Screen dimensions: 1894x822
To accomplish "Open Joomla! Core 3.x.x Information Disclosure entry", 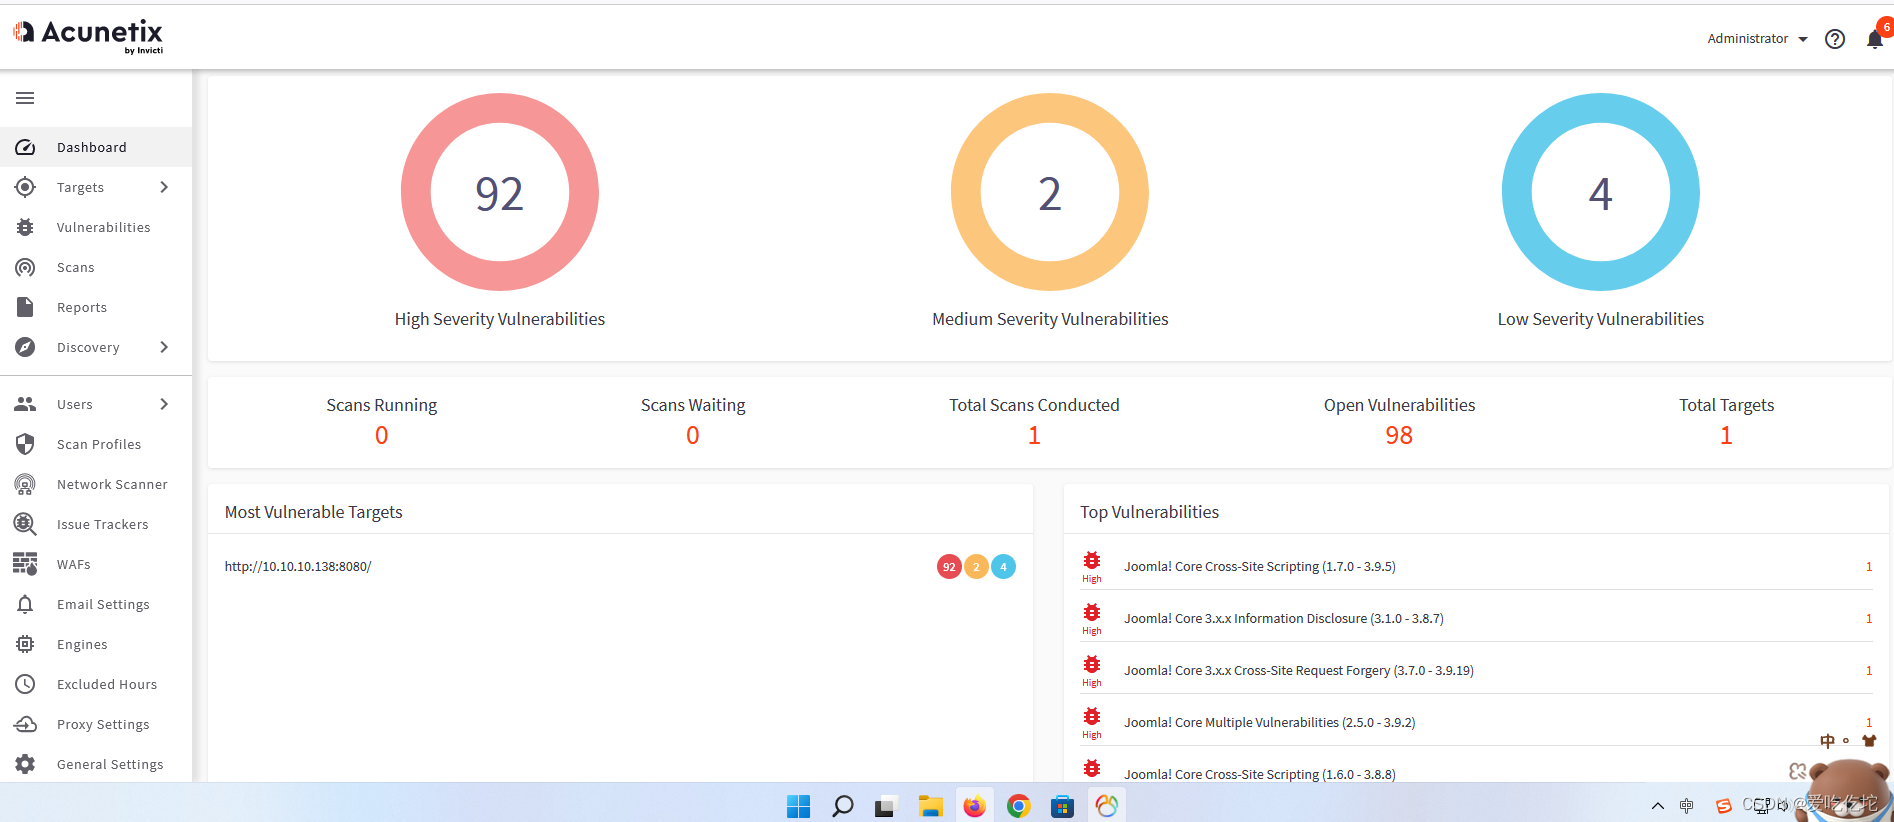I will pos(1284,618).
